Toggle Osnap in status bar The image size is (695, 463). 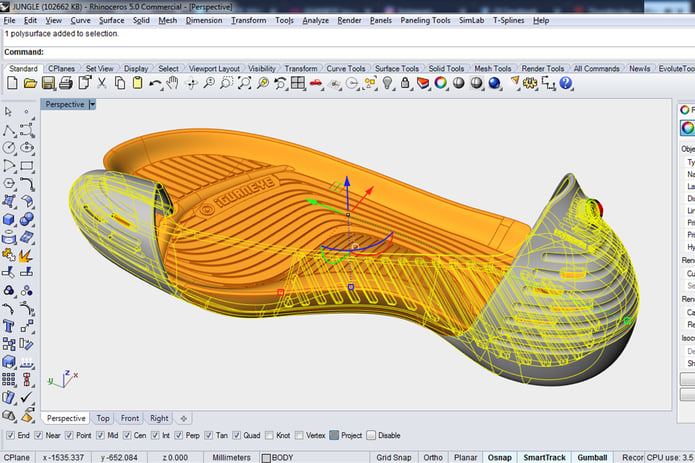(x=500, y=457)
